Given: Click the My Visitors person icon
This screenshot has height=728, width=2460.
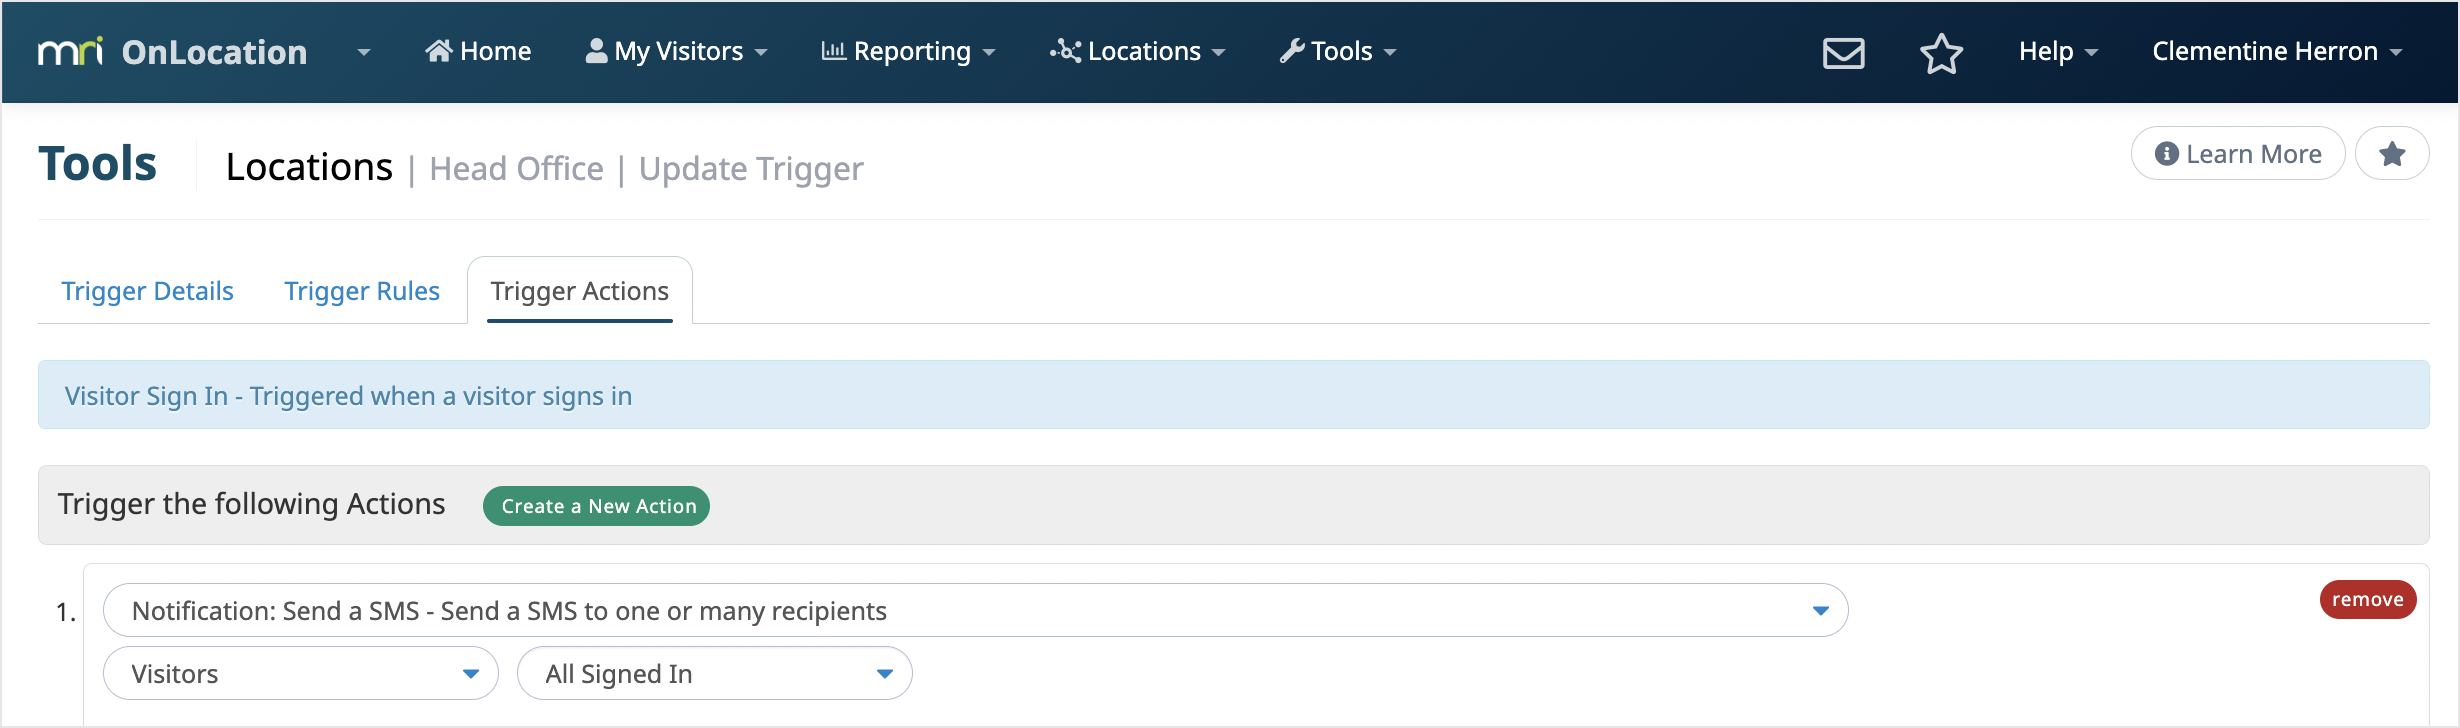Looking at the screenshot, I should coord(596,51).
